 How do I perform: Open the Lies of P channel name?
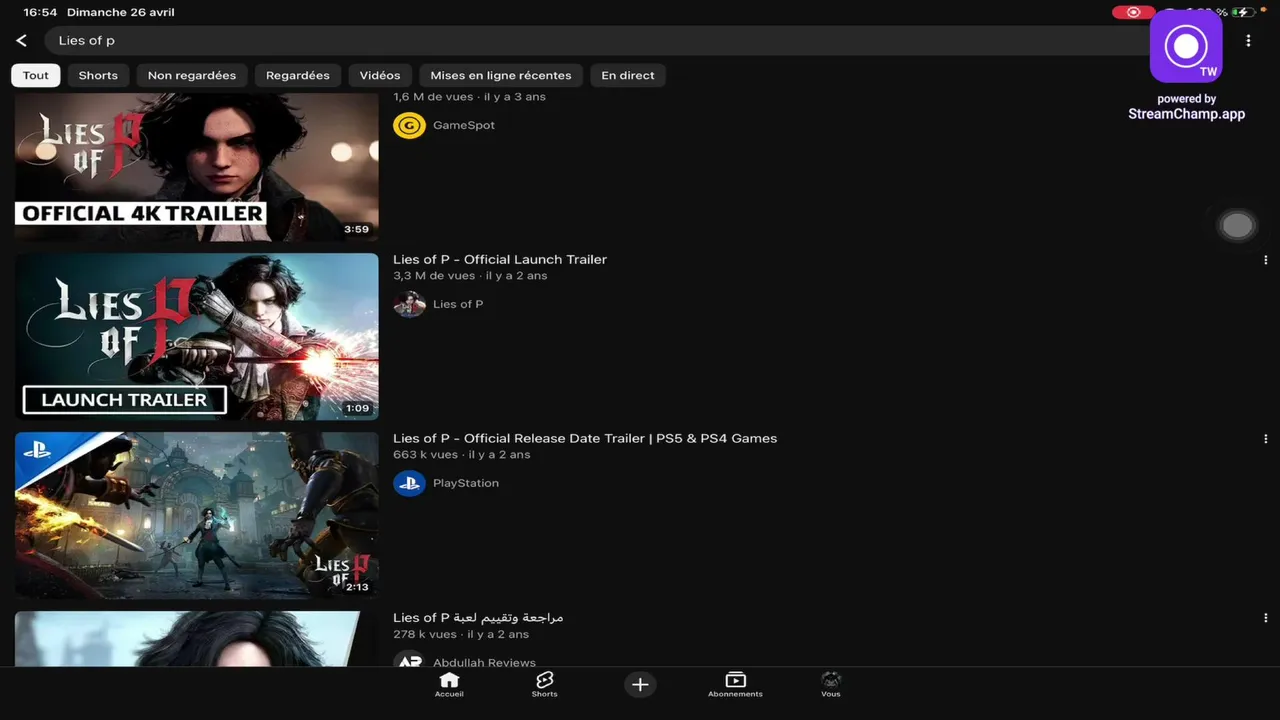coord(458,304)
